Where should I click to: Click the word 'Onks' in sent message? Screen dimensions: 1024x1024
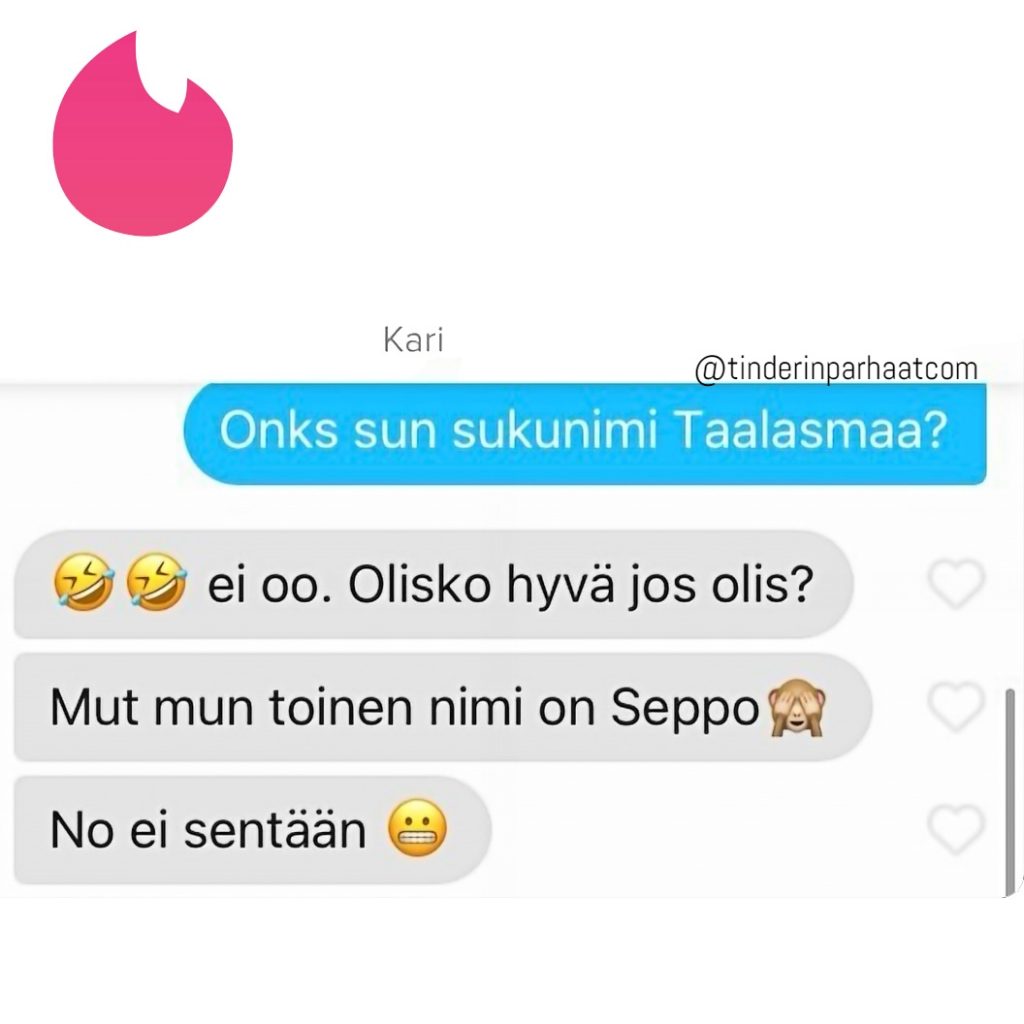(x=279, y=432)
